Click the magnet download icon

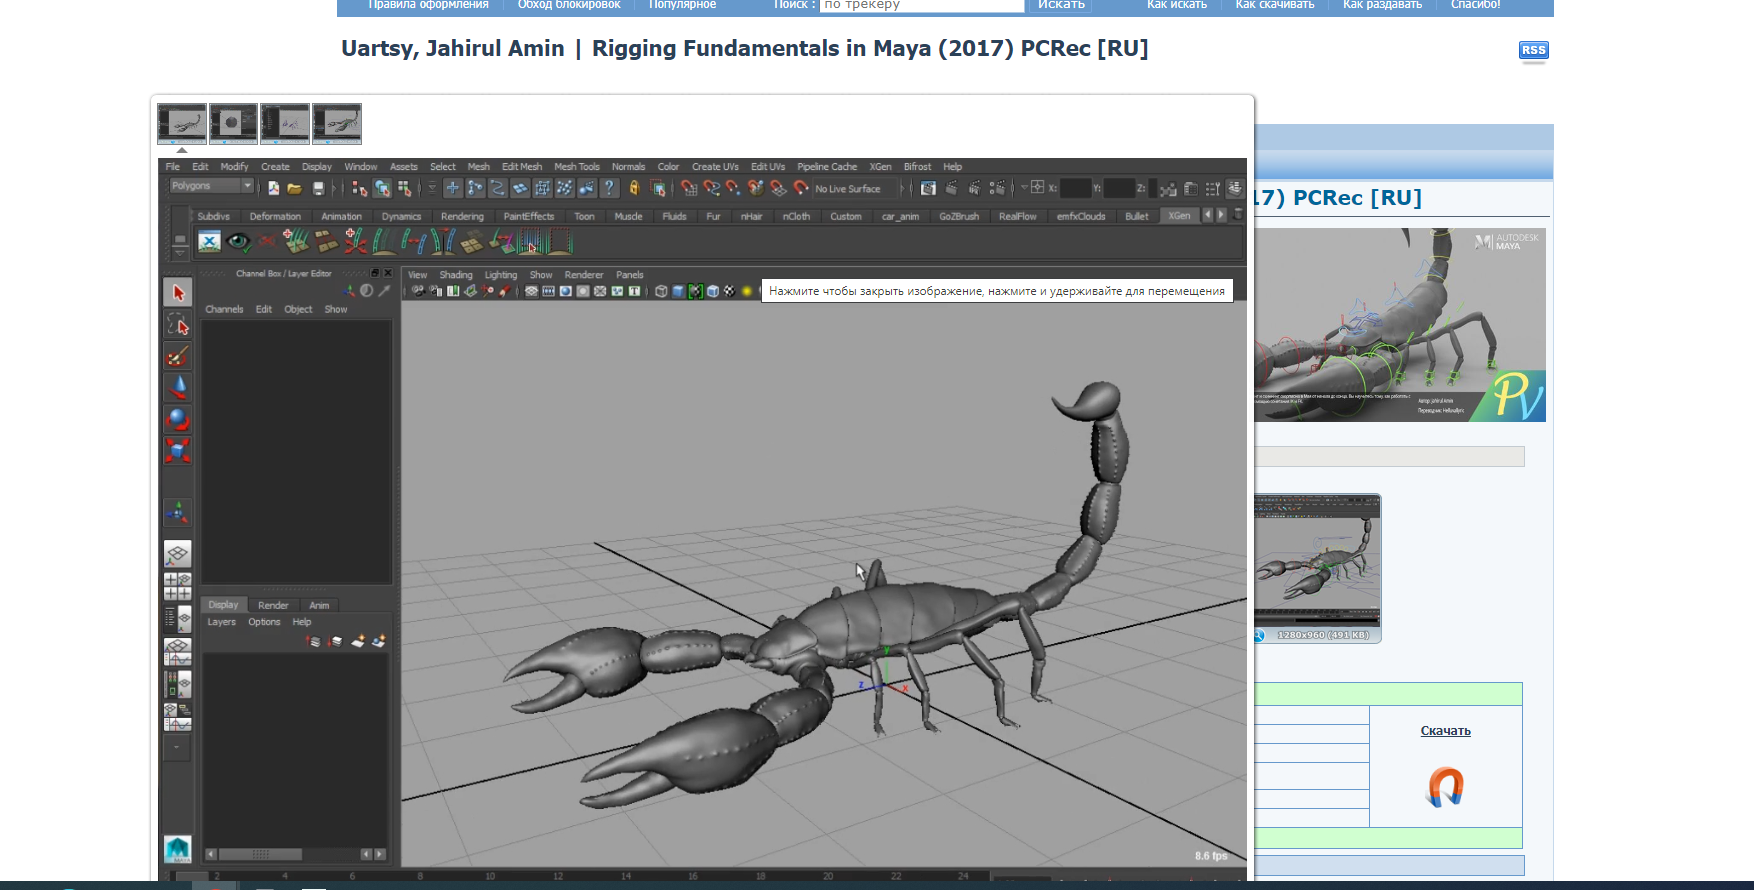1445,787
